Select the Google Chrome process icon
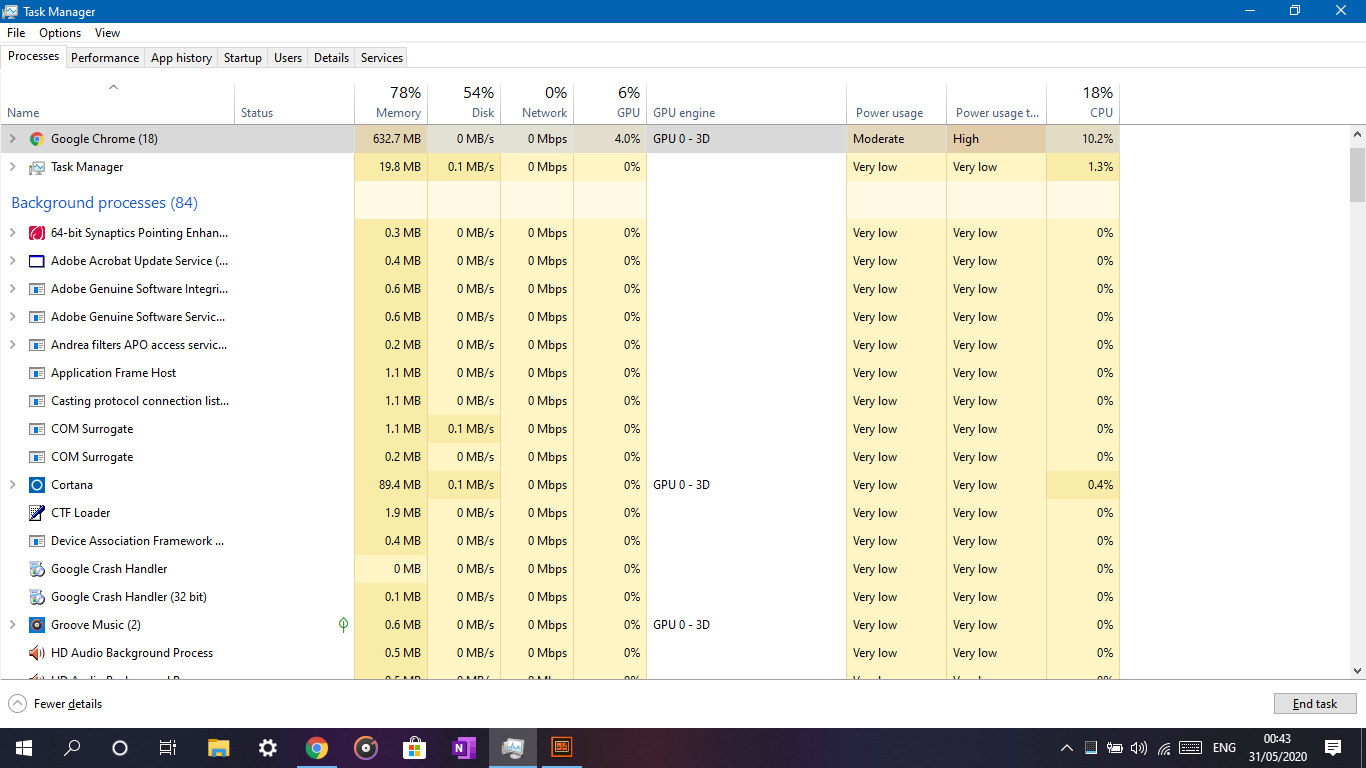 (37, 139)
